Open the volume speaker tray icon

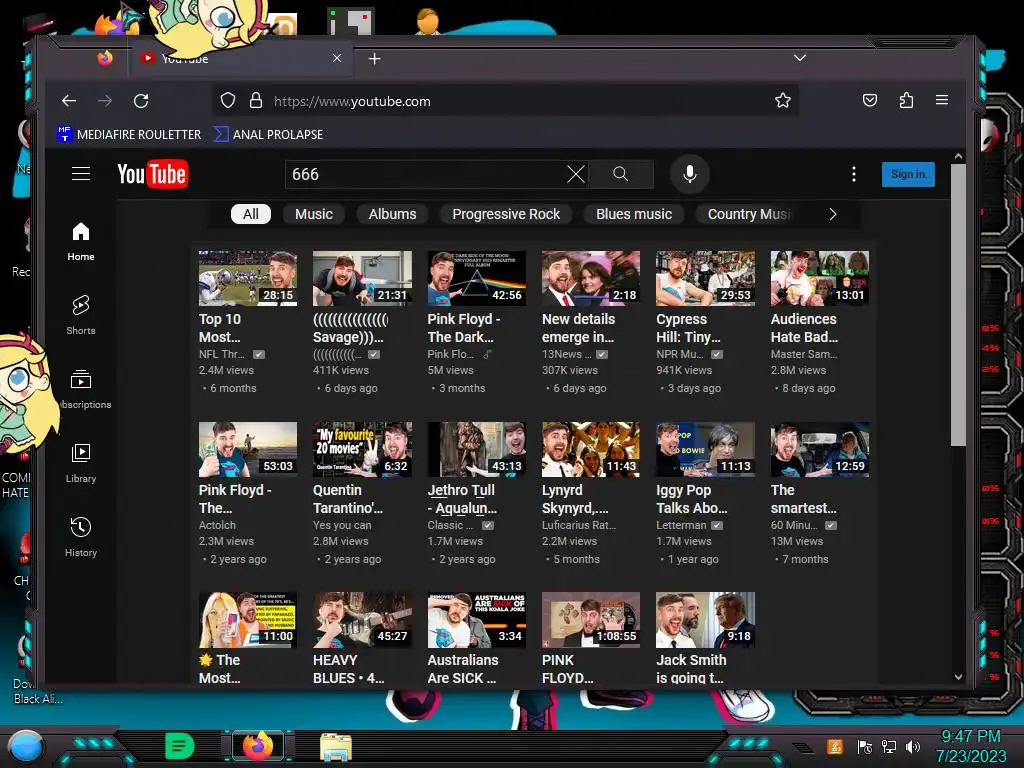pos(913,746)
